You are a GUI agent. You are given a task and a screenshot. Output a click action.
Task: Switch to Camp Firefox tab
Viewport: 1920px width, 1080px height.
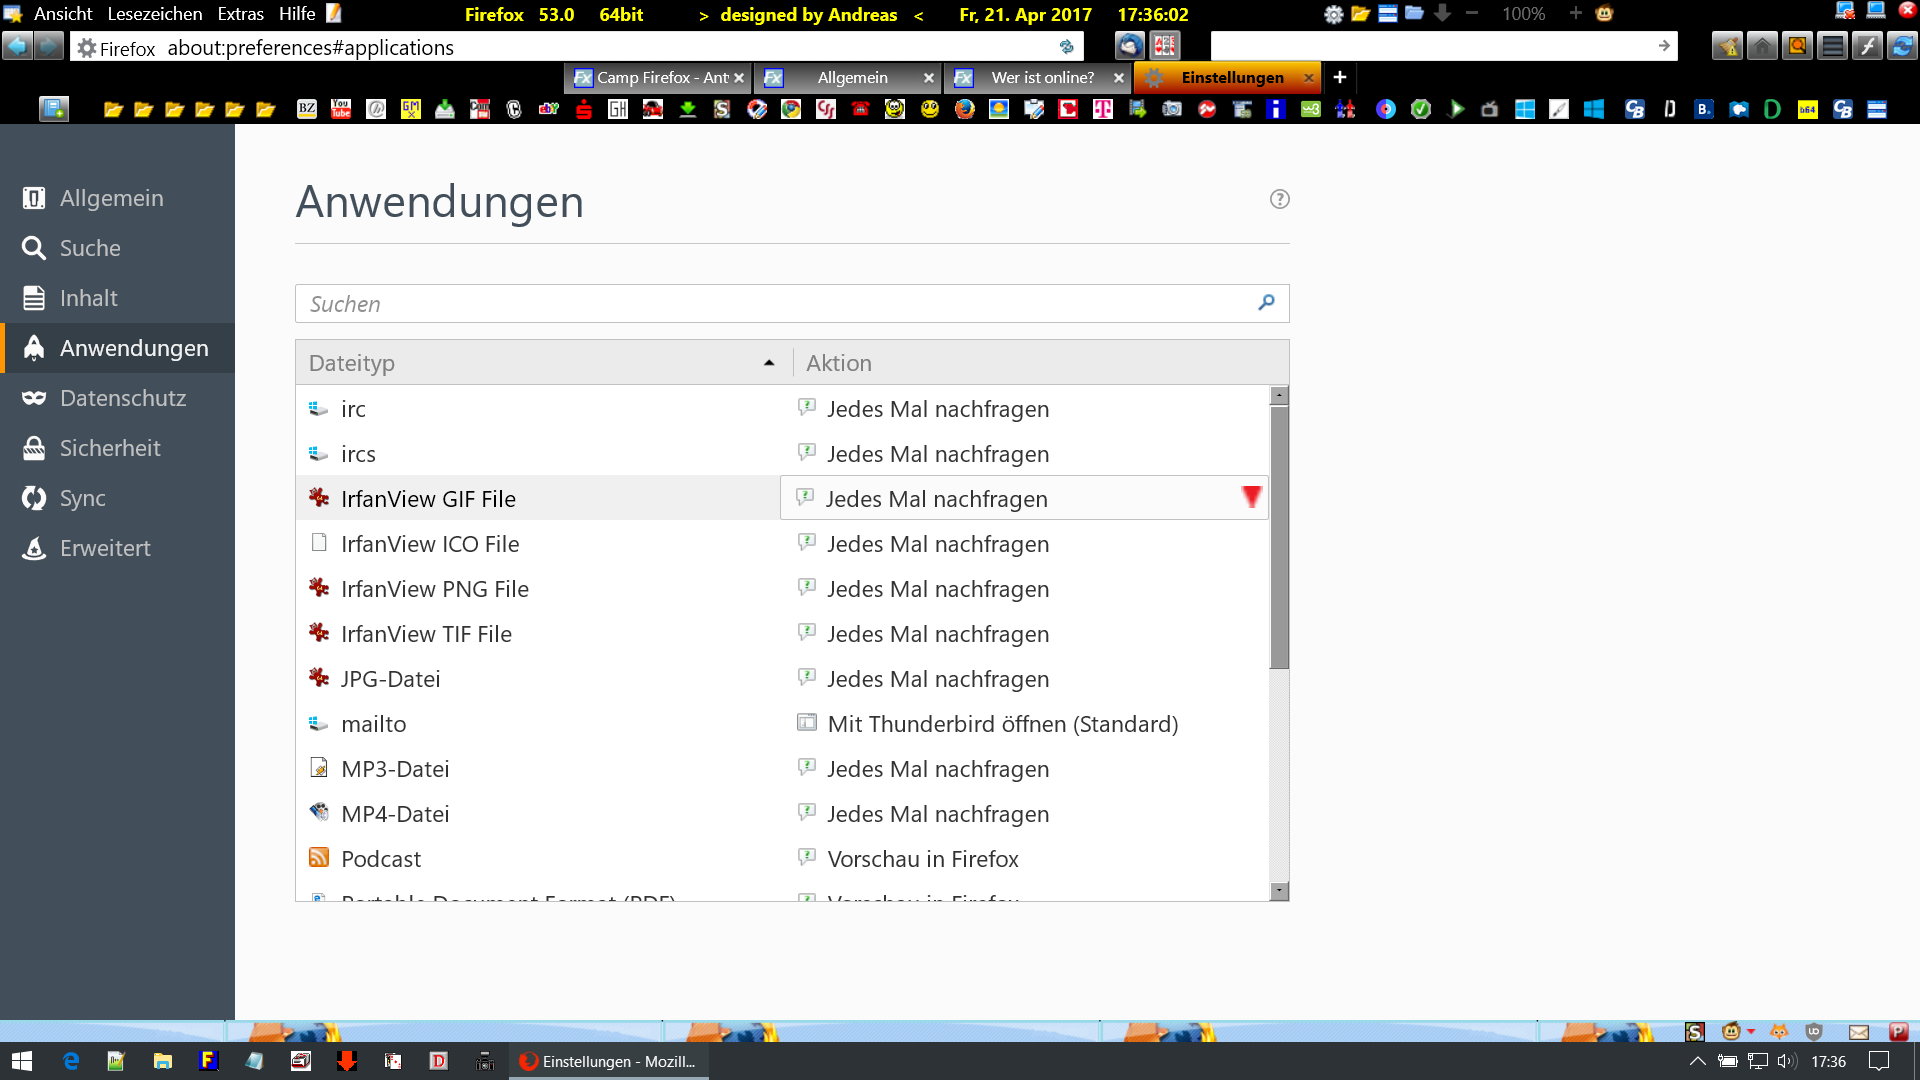(655, 77)
